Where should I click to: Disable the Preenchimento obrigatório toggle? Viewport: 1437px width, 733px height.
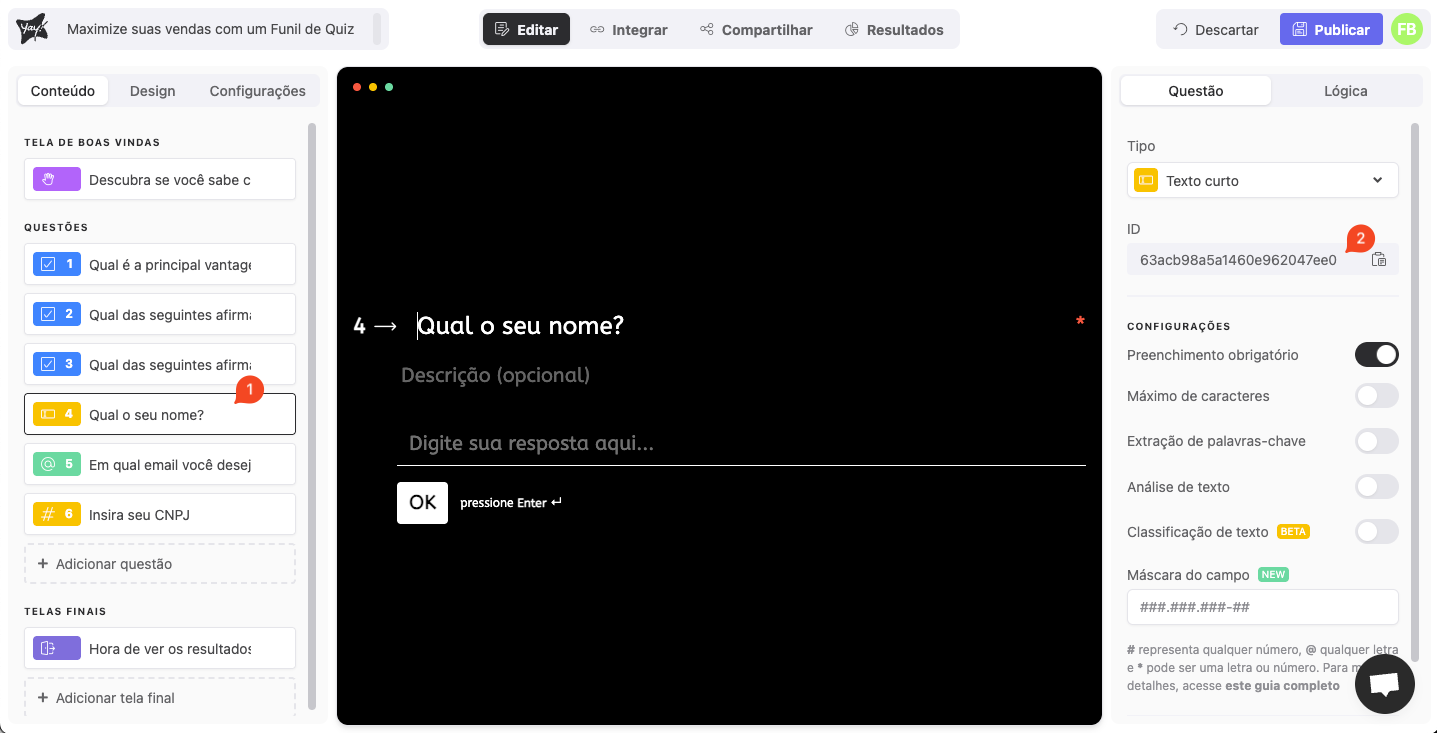(x=1376, y=355)
